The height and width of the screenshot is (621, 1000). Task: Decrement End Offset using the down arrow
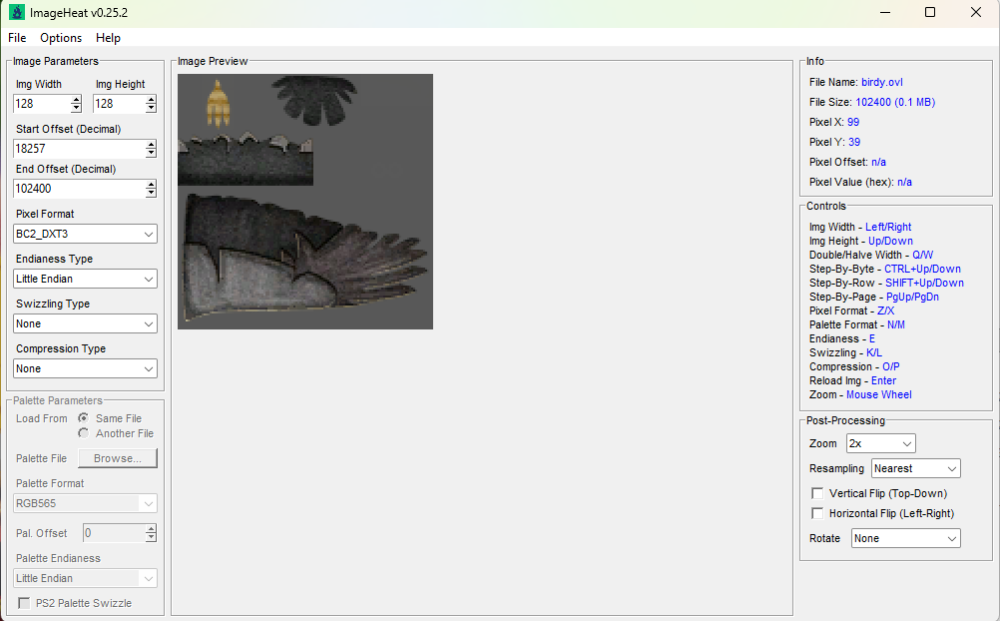click(x=151, y=193)
